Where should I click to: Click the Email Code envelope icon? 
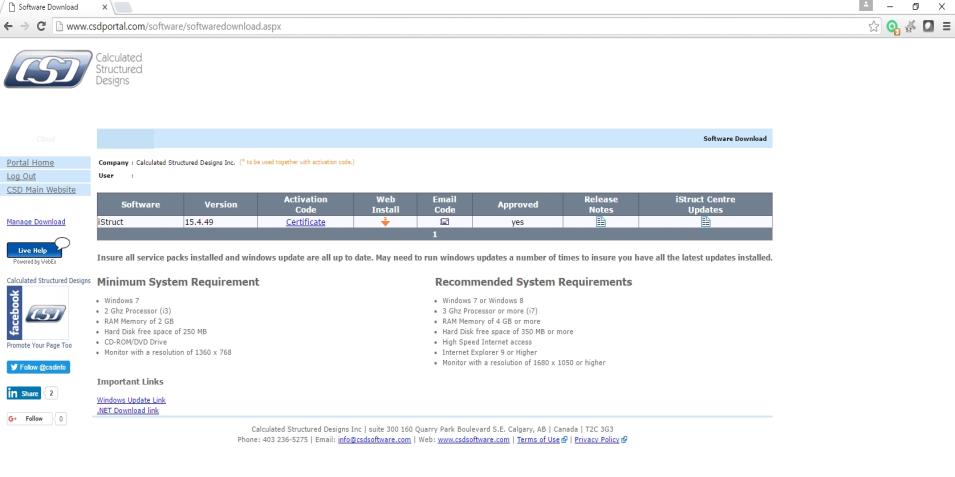coord(444,222)
